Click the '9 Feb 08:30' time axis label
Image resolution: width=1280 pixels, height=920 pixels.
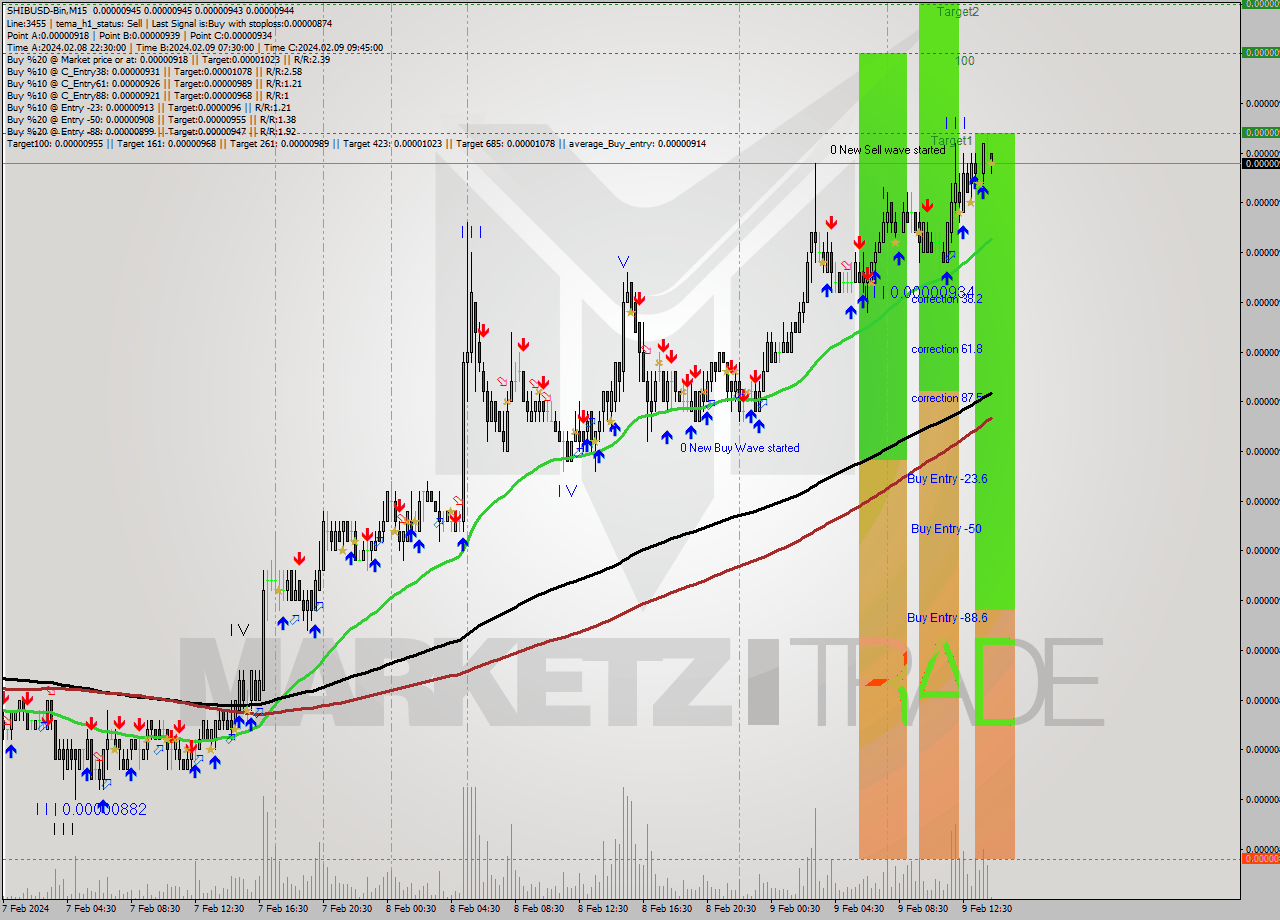923,909
